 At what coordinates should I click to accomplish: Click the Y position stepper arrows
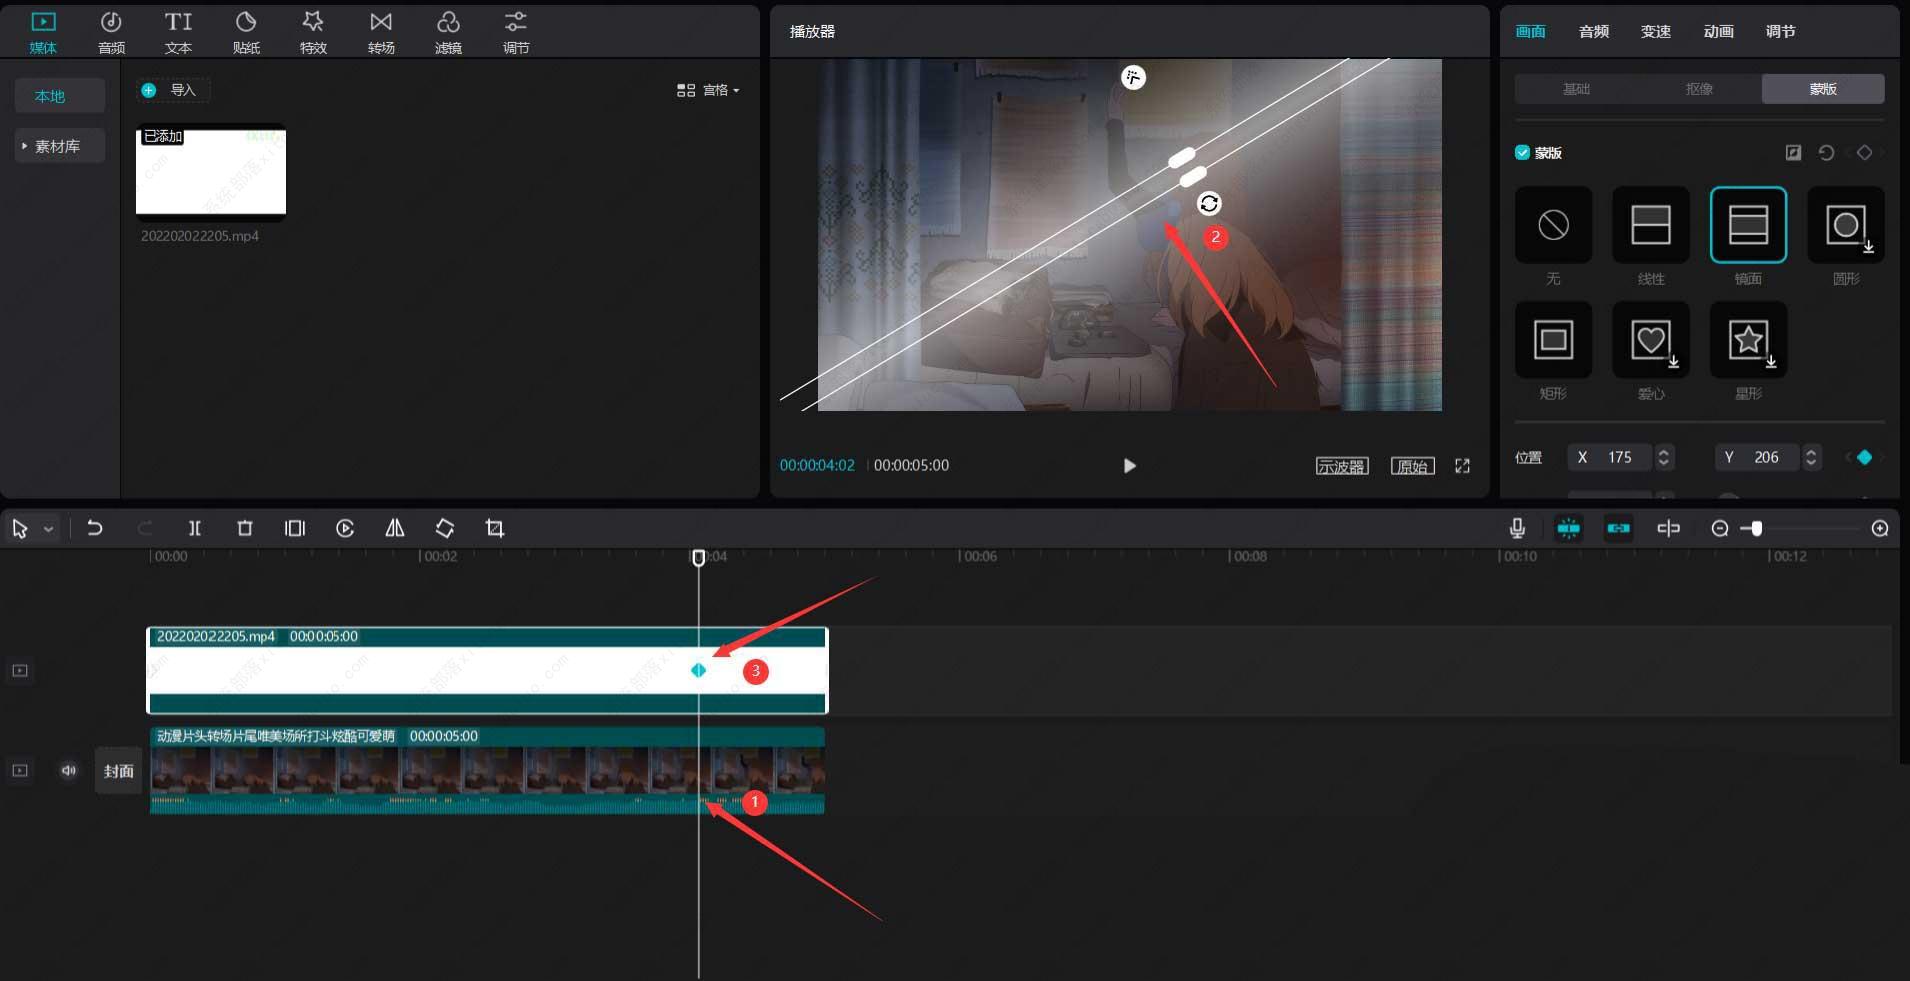pos(1811,457)
